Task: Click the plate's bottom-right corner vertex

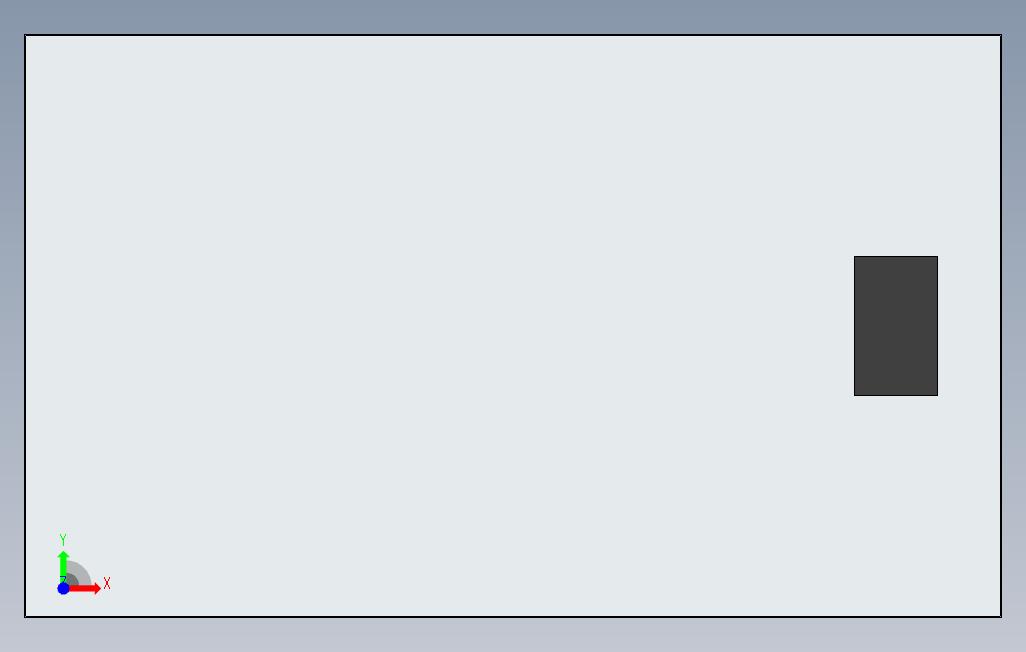Action: (x=1001, y=617)
